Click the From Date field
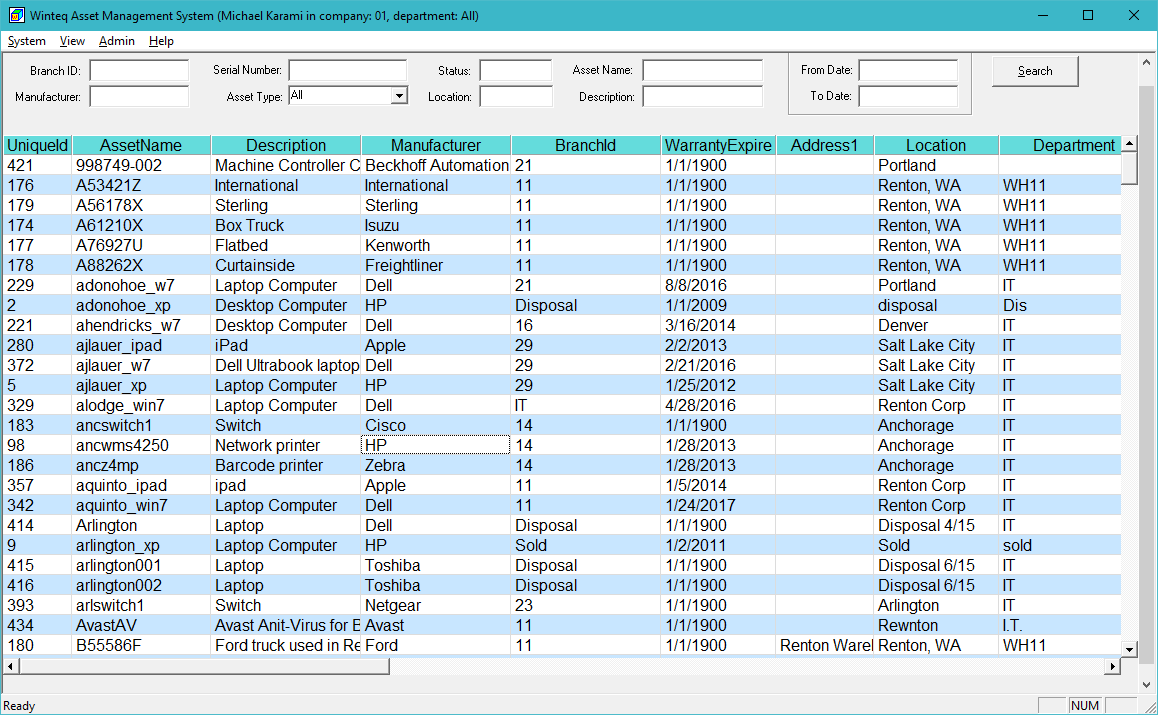Screen dimensions: 1158x715 (908, 70)
